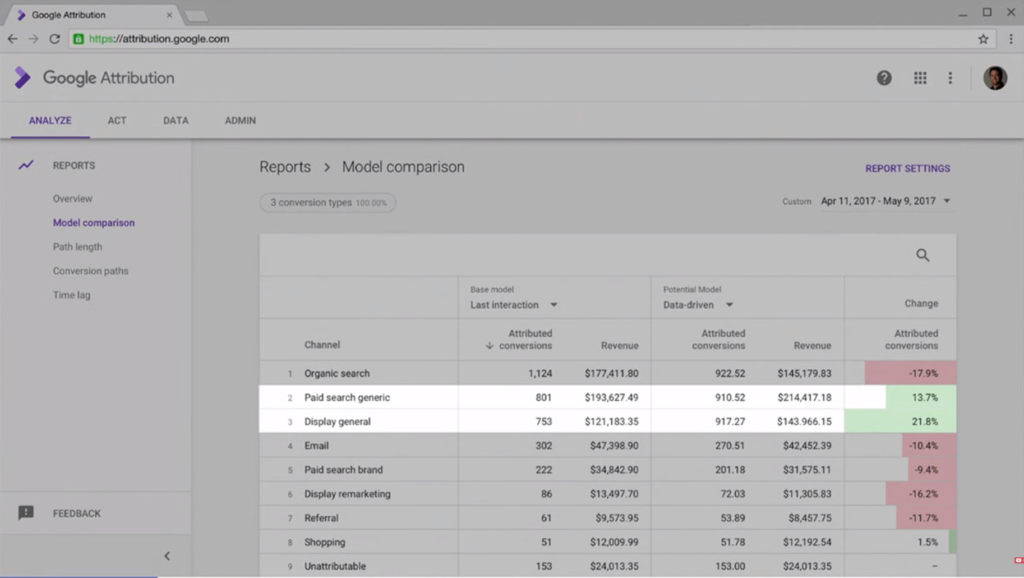Viewport: 1024px width, 578px height.
Task: Select the Referral channel row
Action: pyautogui.click(x=607, y=518)
